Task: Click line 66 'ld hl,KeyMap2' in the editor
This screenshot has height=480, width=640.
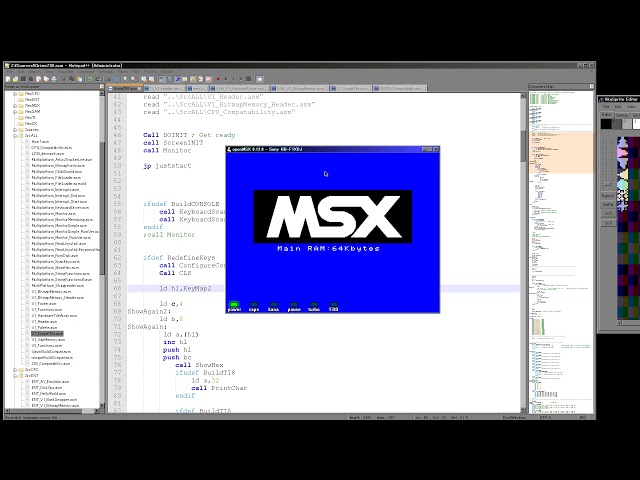Action: click(185, 288)
